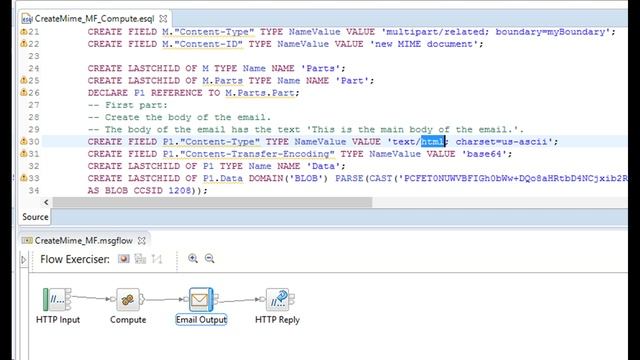The width and height of the screenshot is (640, 360).
Task: Click warning marker on line 21
Action: [x=24, y=32]
